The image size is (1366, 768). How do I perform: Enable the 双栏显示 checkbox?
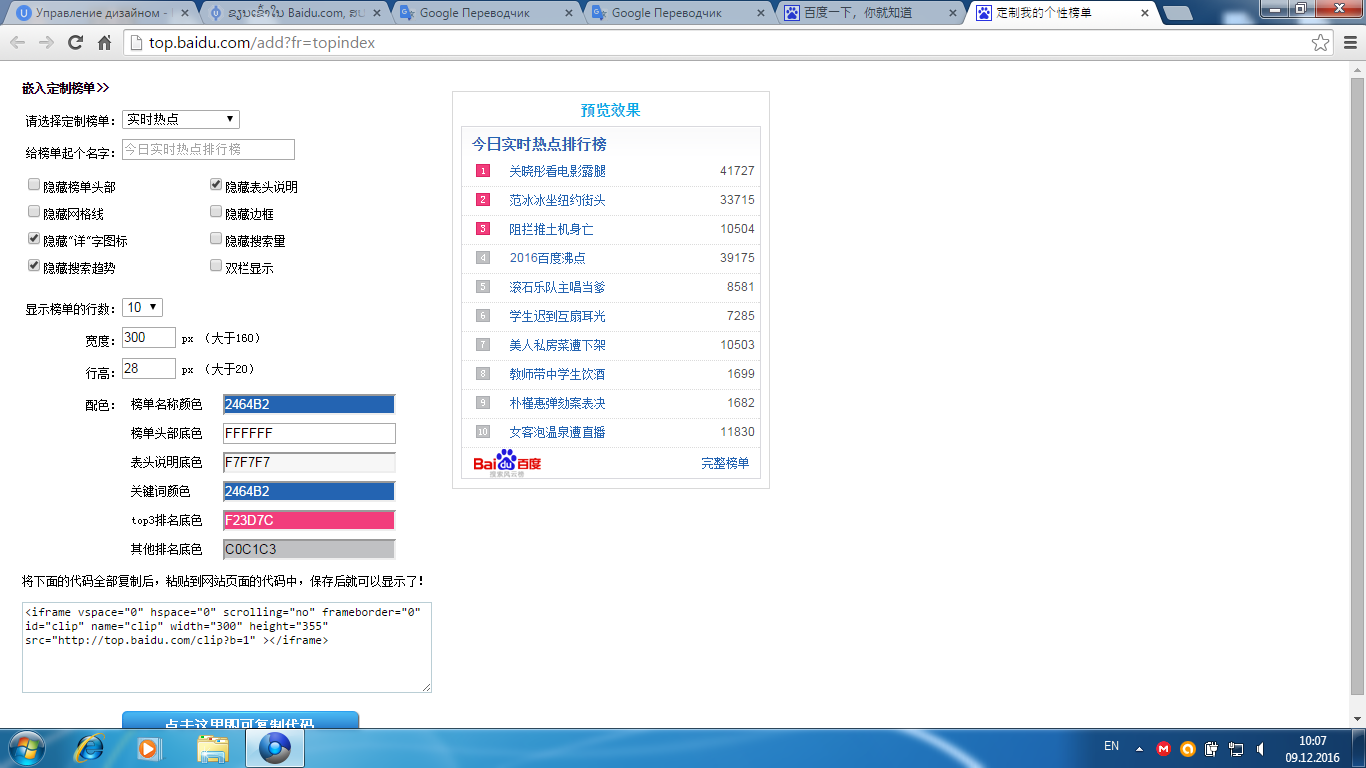tap(216, 266)
